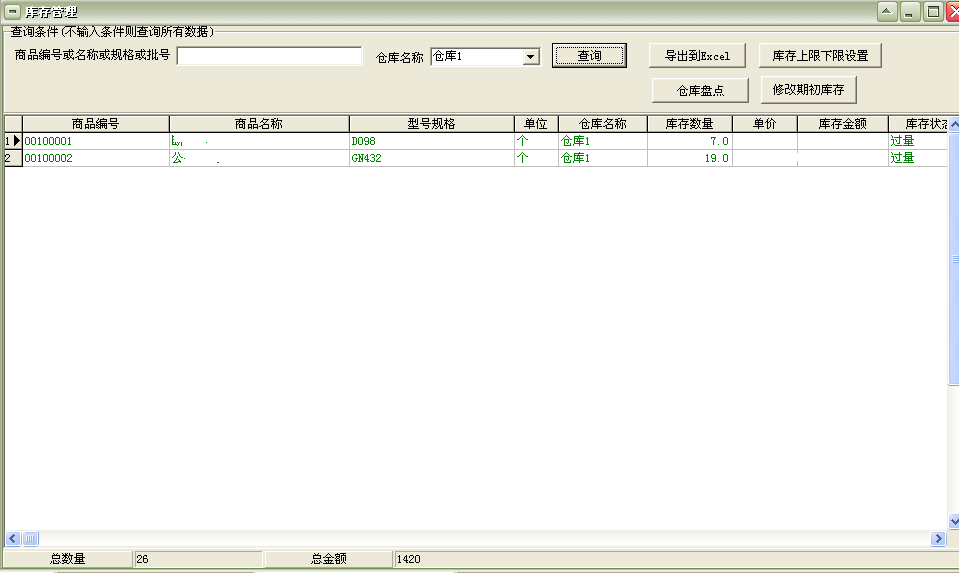The width and height of the screenshot is (959, 573).
Task: Click the GN432 型号规格 cell
Action: (430, 158)
